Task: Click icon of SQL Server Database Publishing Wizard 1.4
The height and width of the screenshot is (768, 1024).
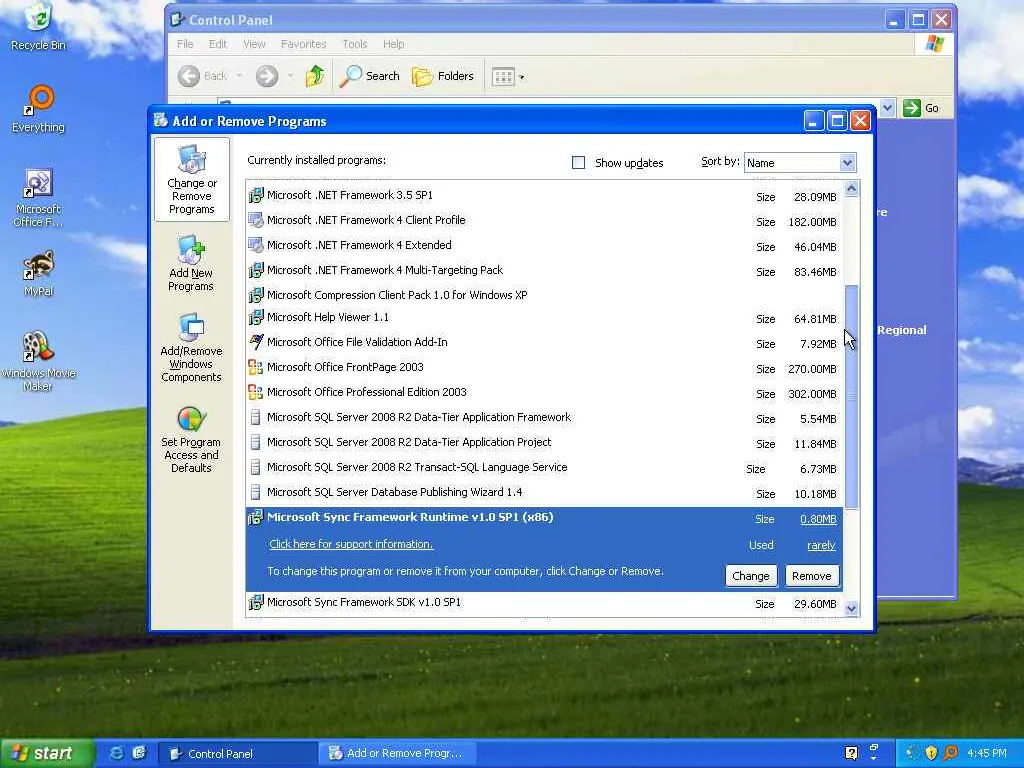Action: [x=256, y=492]
